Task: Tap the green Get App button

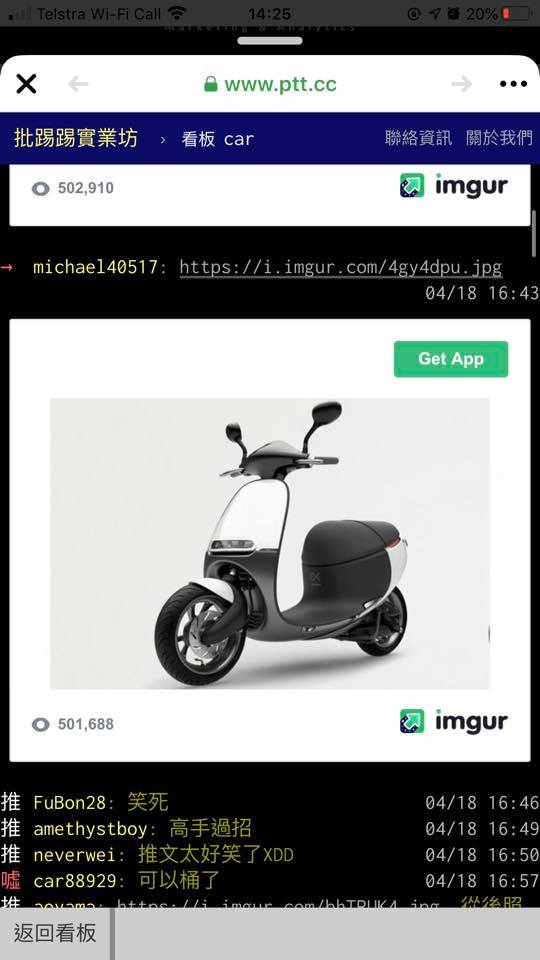Action: pos(451,359)
